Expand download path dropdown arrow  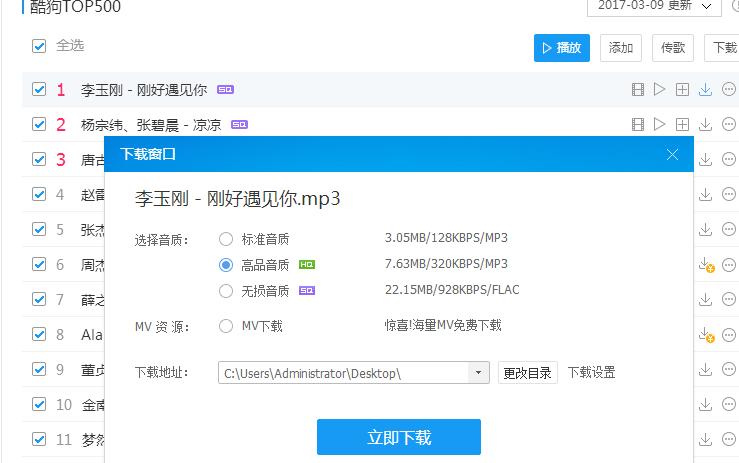(x=478, y=373)
